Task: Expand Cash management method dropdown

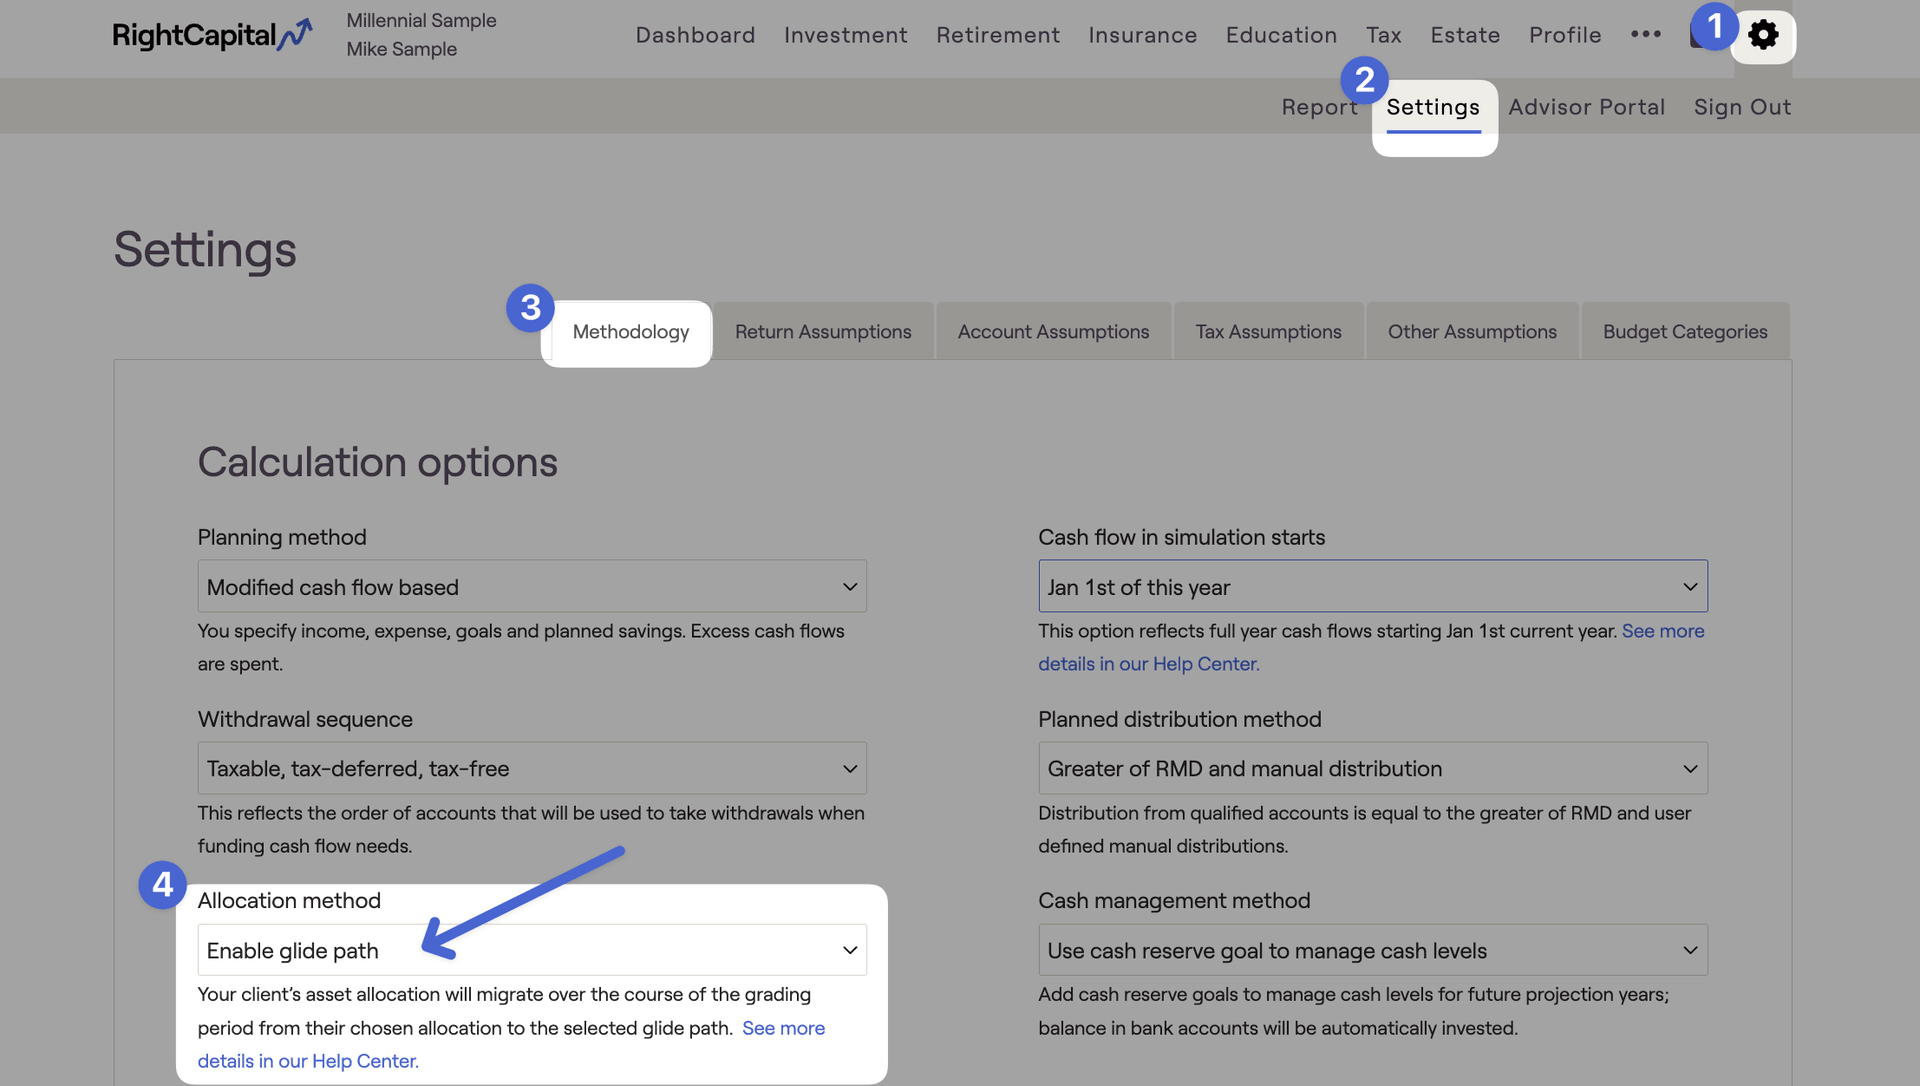Action: 1372,950
